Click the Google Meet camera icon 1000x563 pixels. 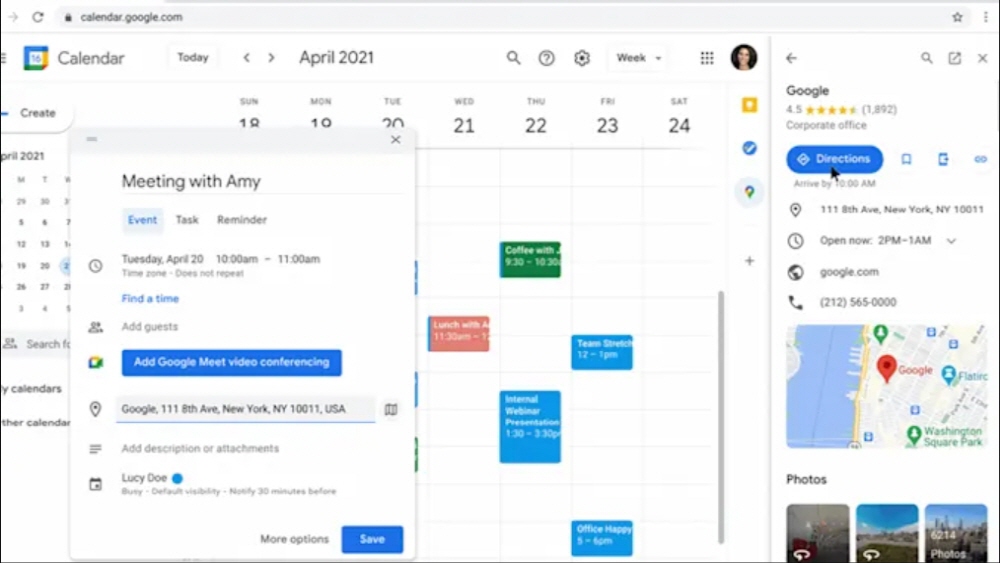(96, 363)
